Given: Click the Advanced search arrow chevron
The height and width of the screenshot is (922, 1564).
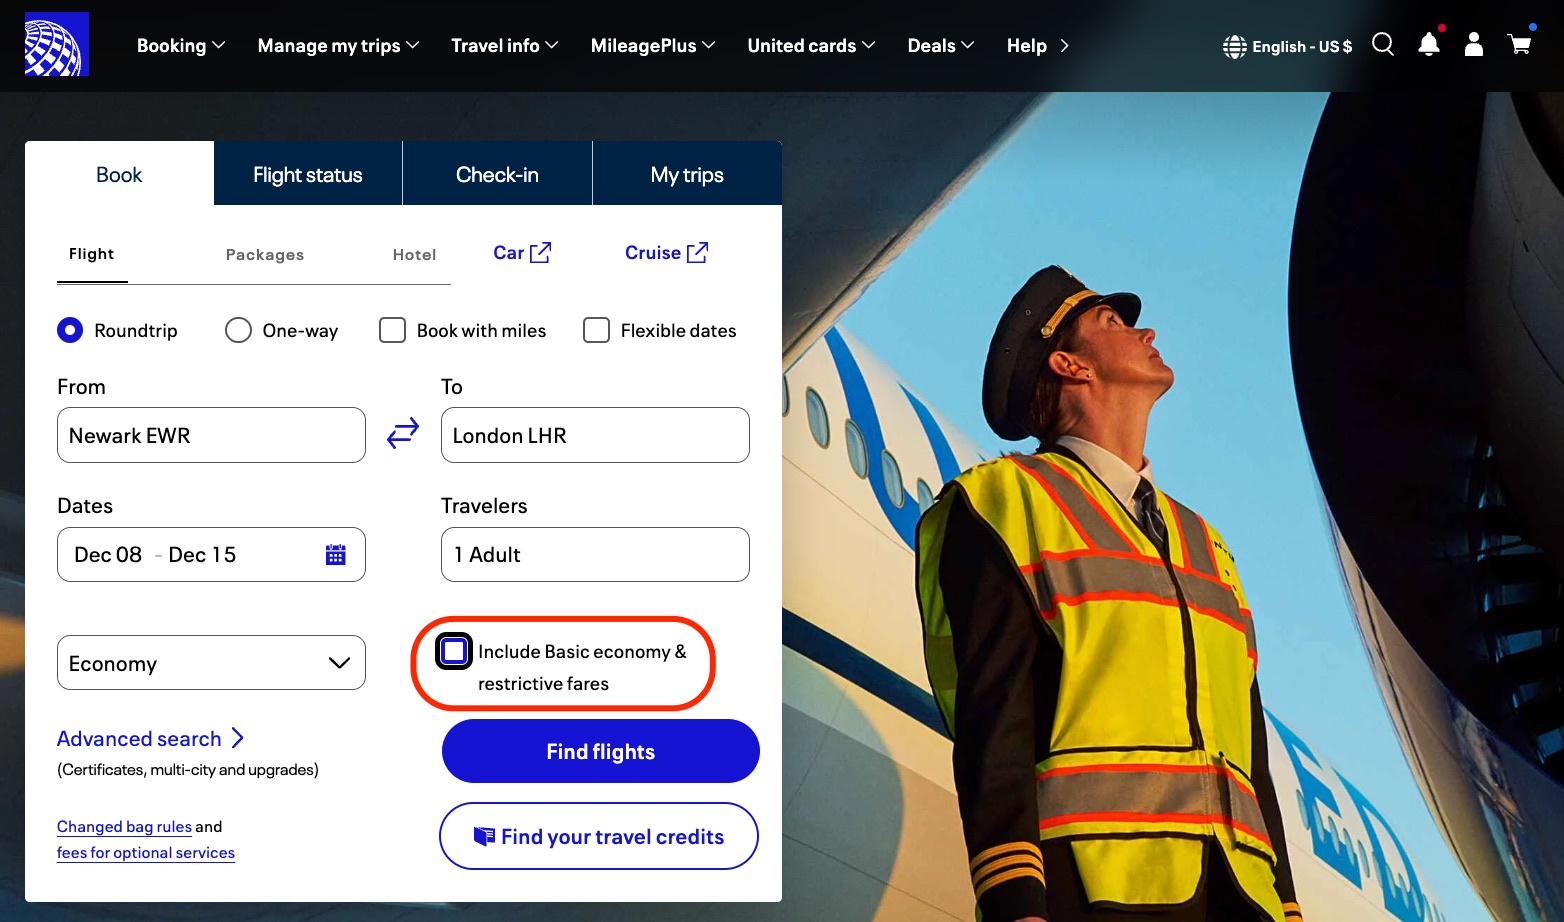Looking at the screenshot, I should click(x=238, y=738).
